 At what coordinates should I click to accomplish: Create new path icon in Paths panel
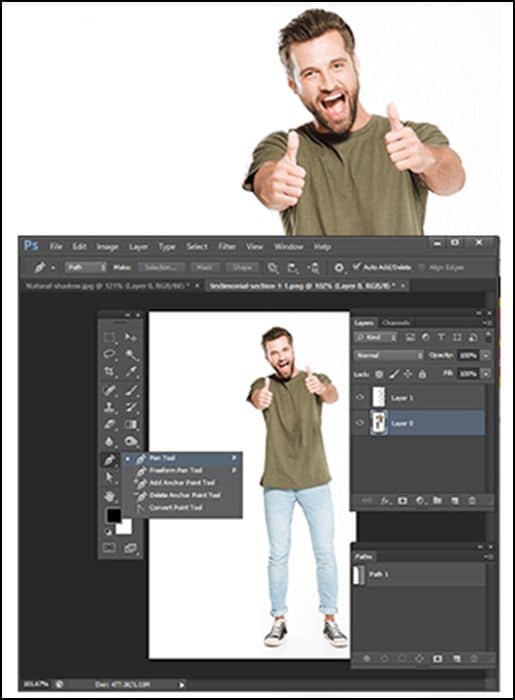(x=456, y=658)
